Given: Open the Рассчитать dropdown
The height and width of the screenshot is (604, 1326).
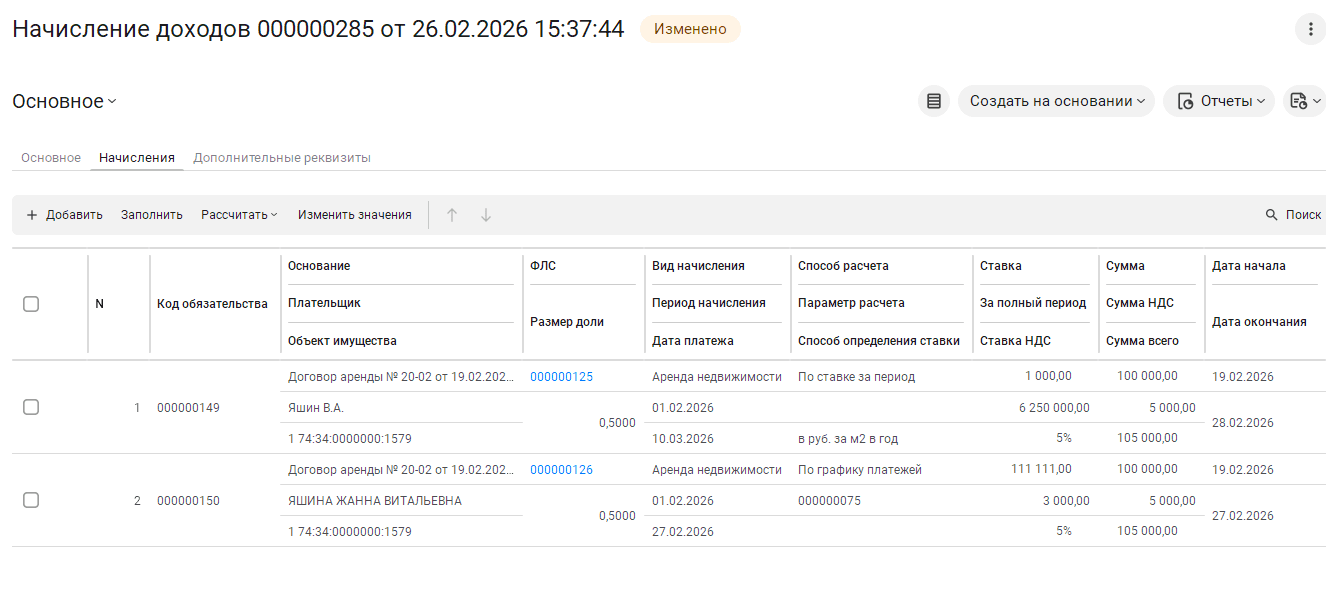Looking at the screenshot, I should pyautogui.click(x=239, y=215).
